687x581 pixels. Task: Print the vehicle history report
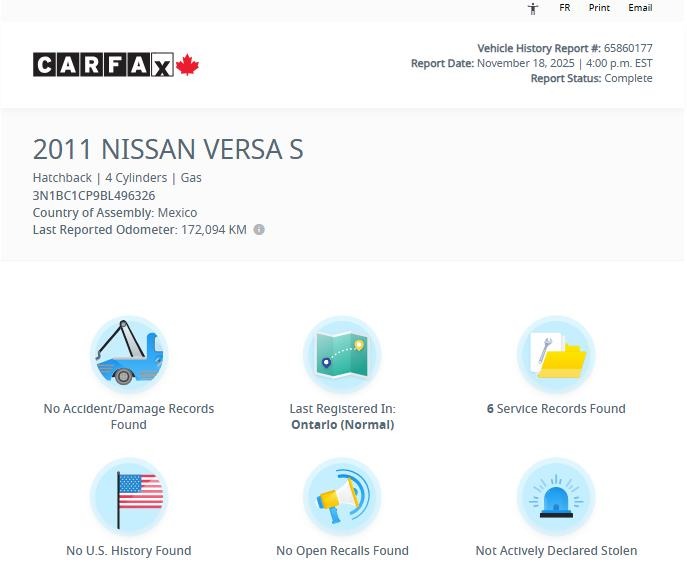coord(599,8)
